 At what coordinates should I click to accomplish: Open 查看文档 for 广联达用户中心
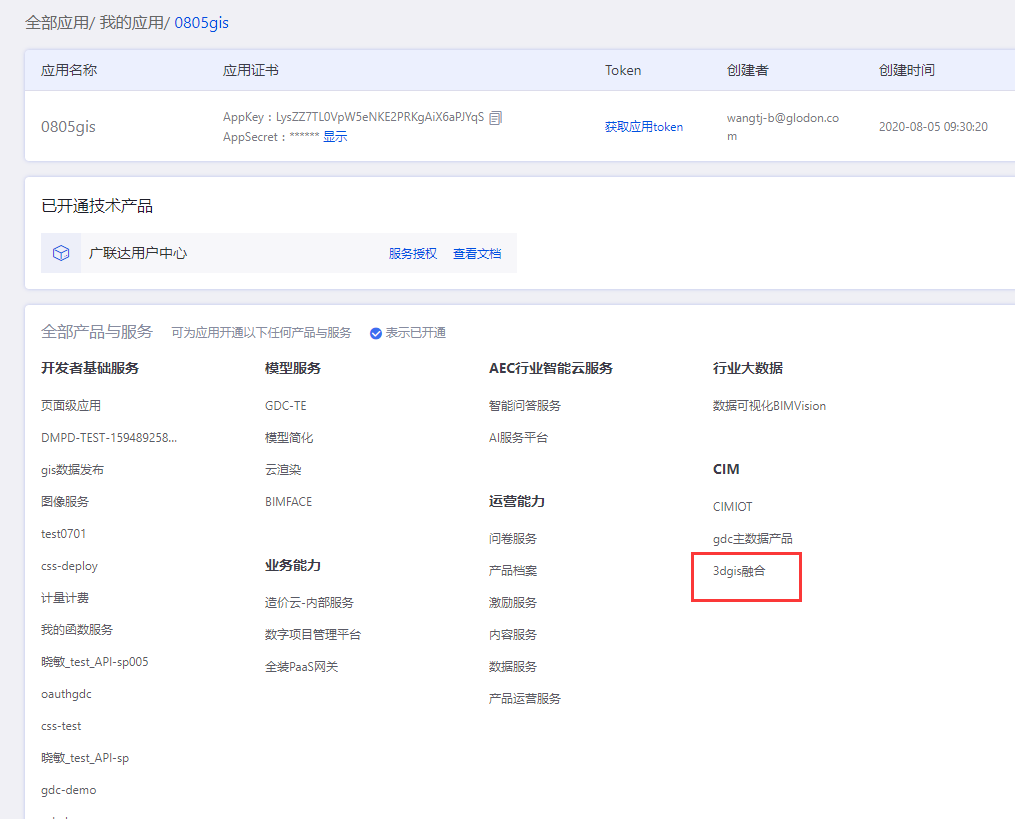(x=477, y=254)
